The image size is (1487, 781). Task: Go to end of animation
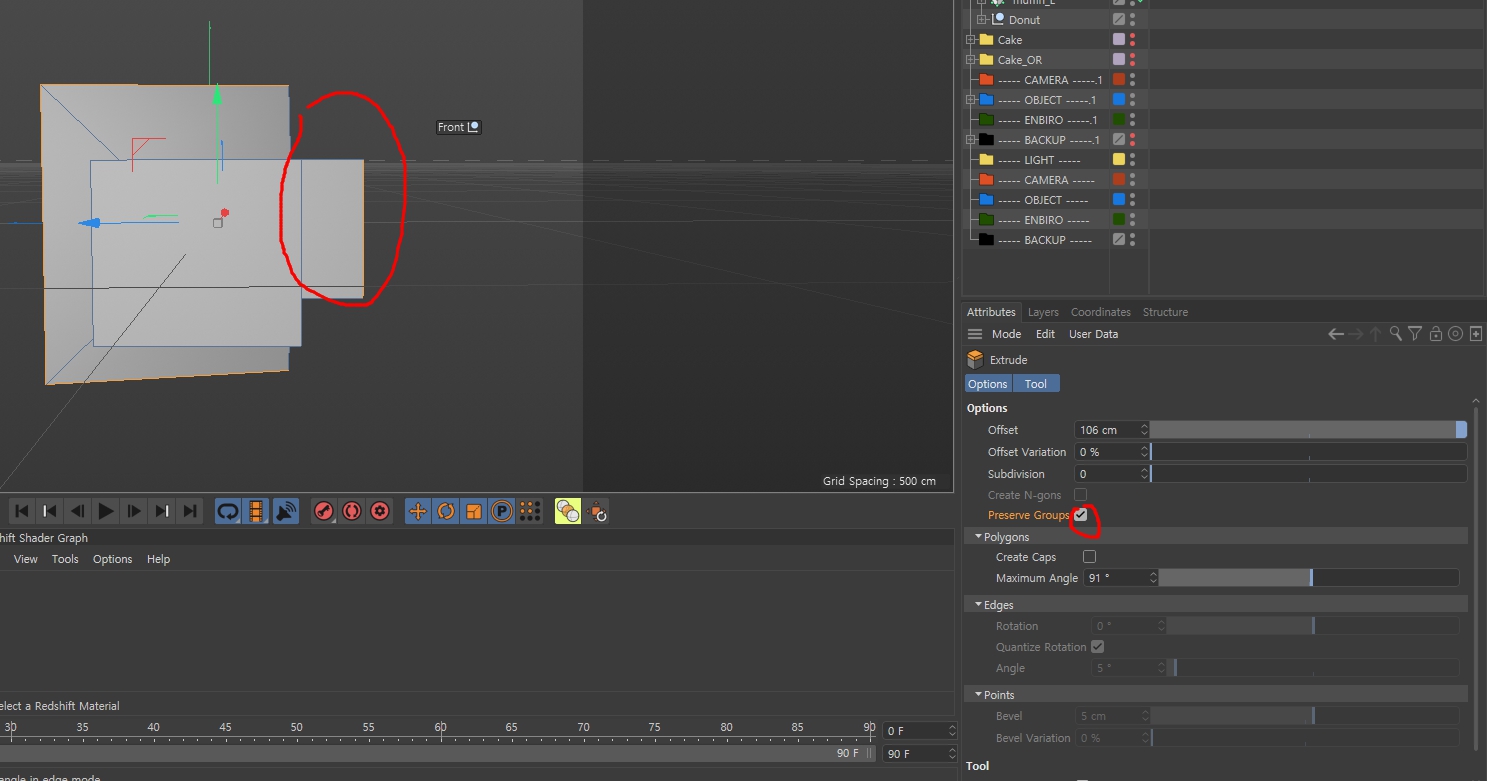(189, 512)
